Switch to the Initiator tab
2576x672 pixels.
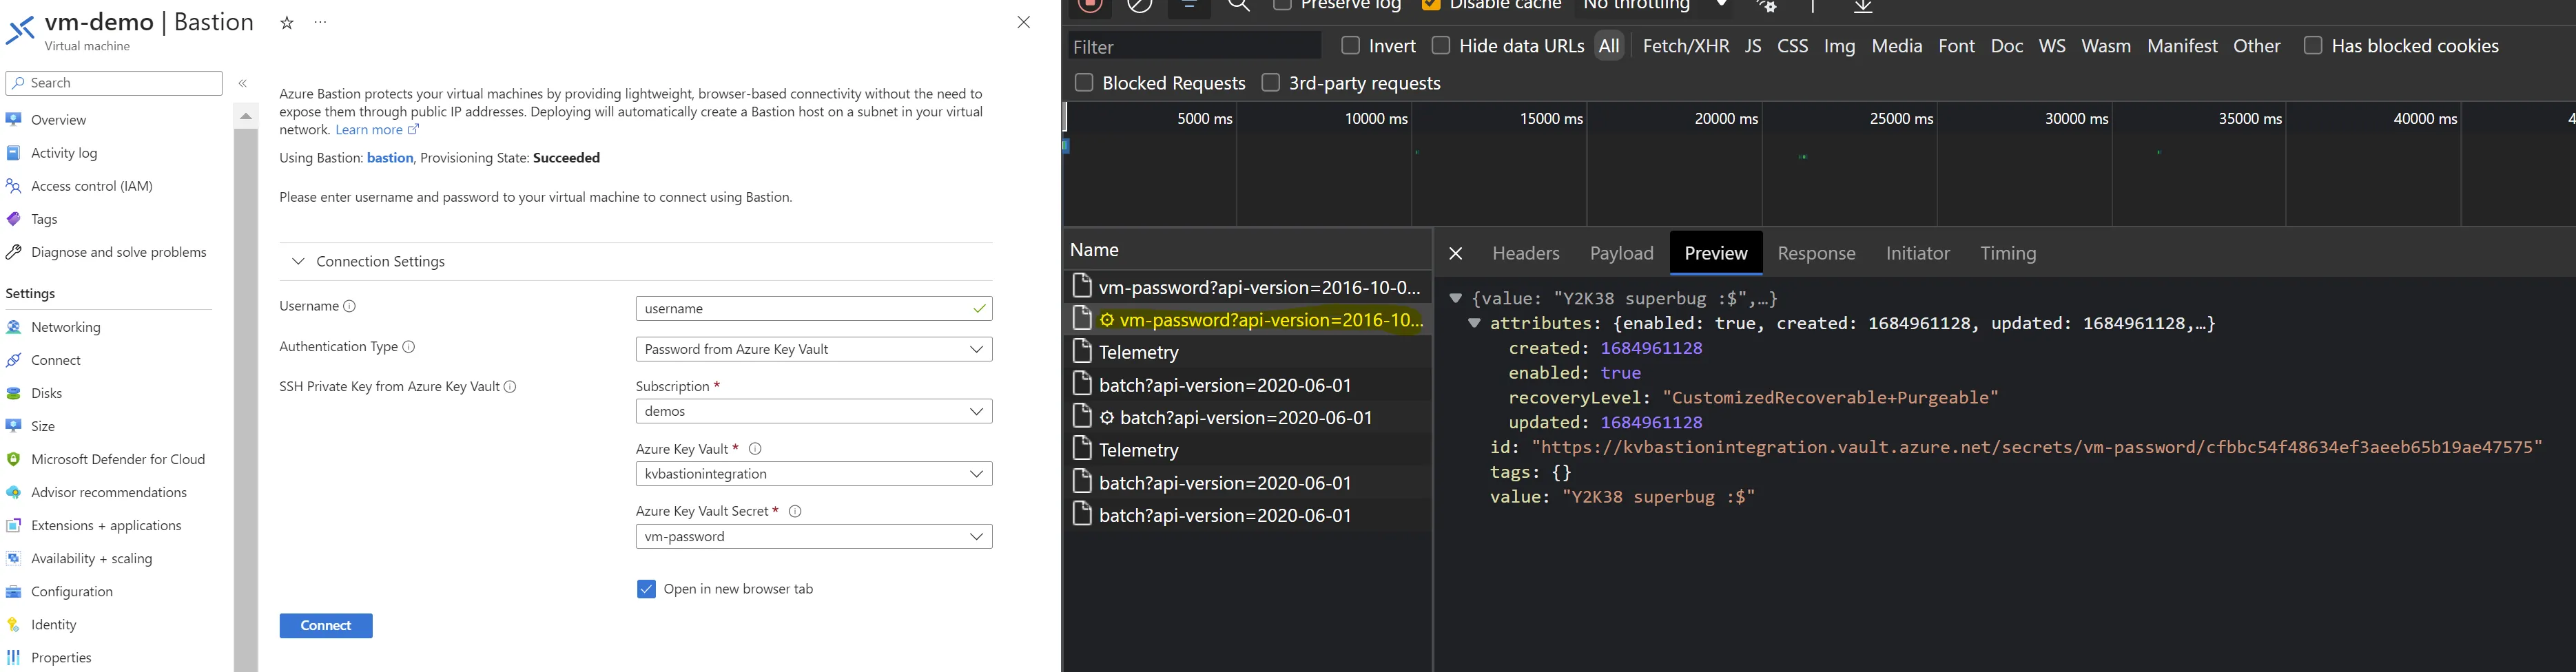[1917, 253]
